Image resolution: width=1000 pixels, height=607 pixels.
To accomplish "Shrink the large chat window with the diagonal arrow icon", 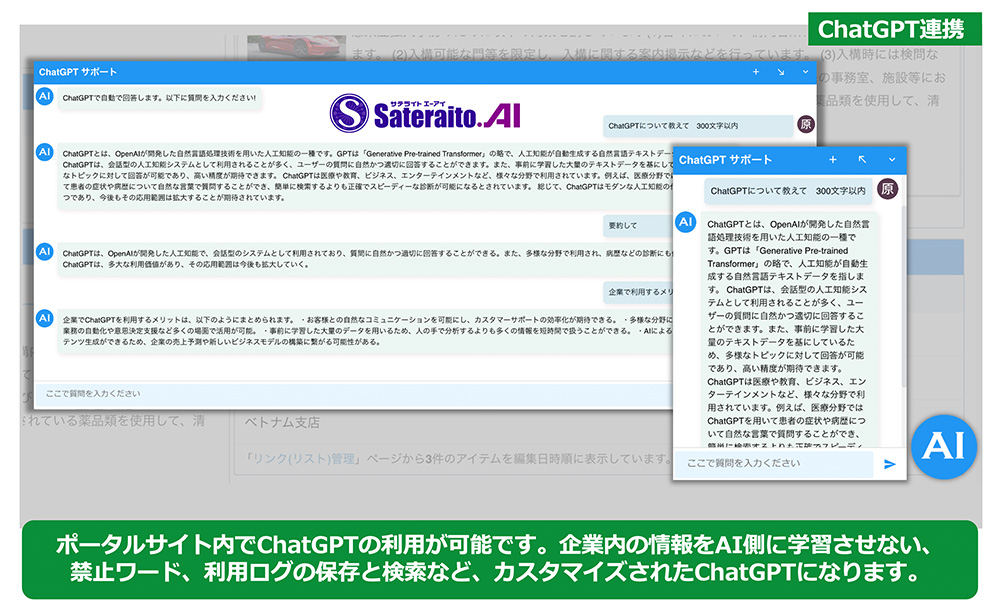I will coord(781,72).
